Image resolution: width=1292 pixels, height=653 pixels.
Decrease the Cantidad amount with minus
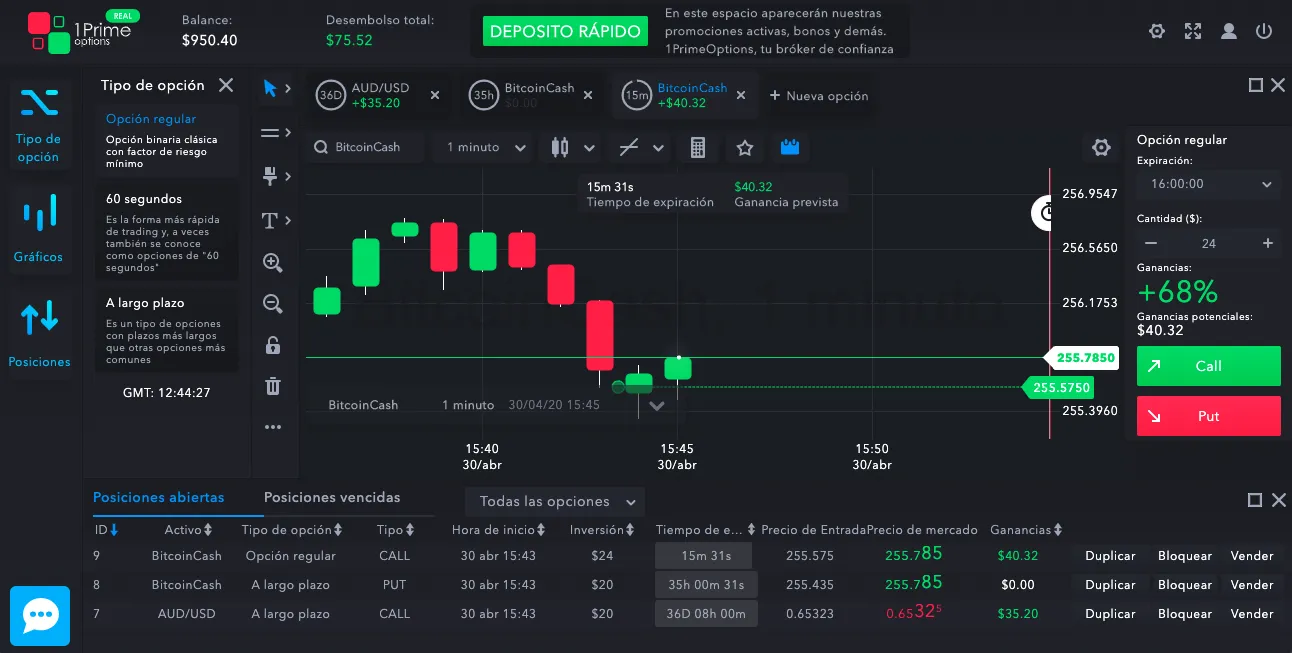pos(1151,243)
